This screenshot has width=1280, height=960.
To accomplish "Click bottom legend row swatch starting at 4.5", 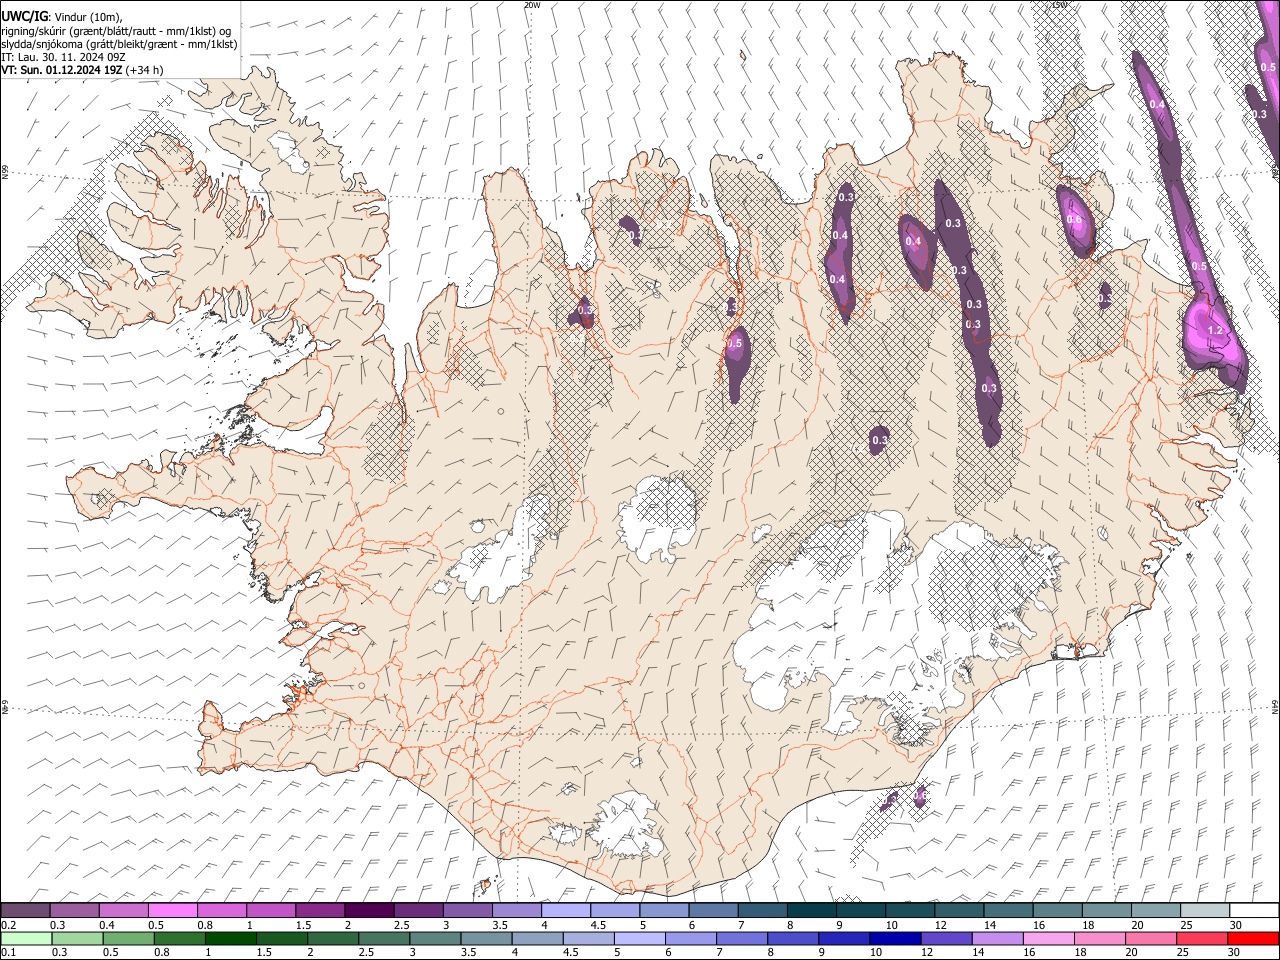I will point(588,938).
